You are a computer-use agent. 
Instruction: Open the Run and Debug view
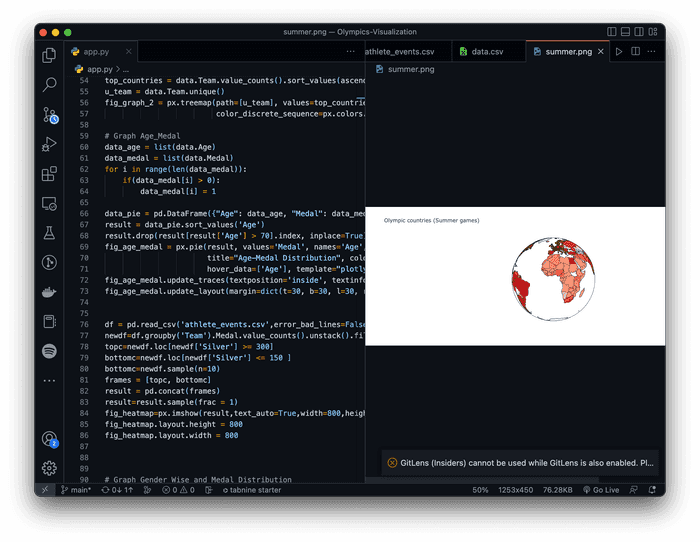point(49,144)
